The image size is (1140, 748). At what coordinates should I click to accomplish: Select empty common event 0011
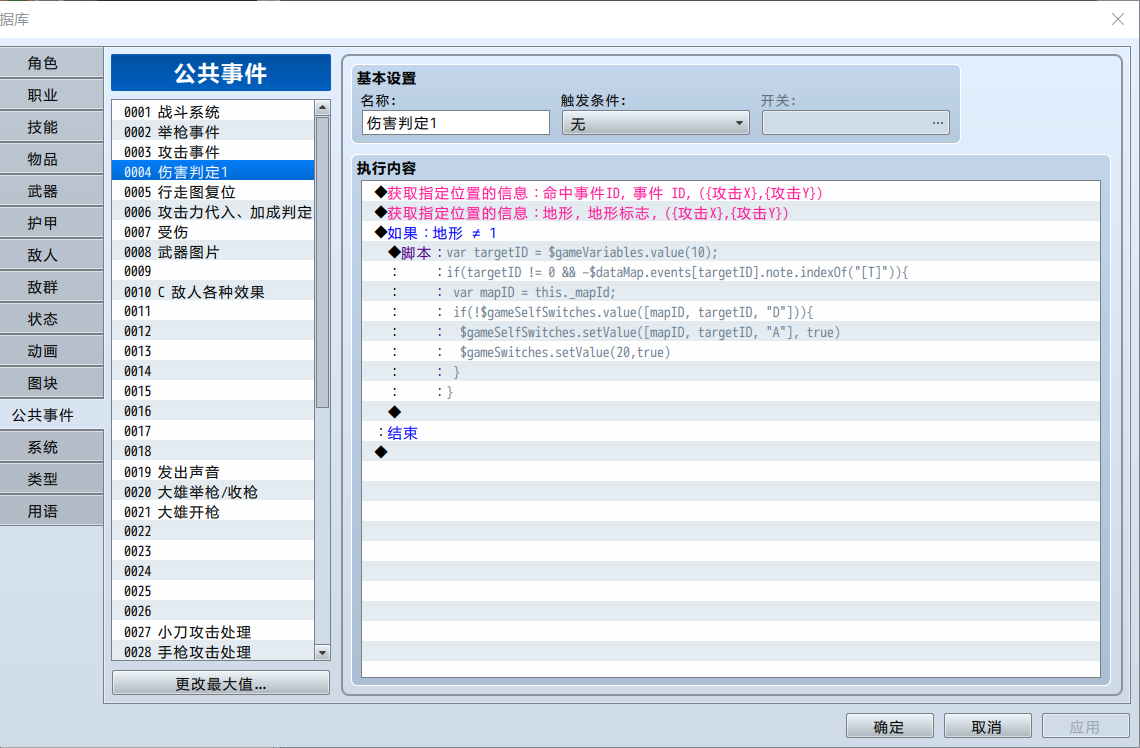[x=213, y=312]
